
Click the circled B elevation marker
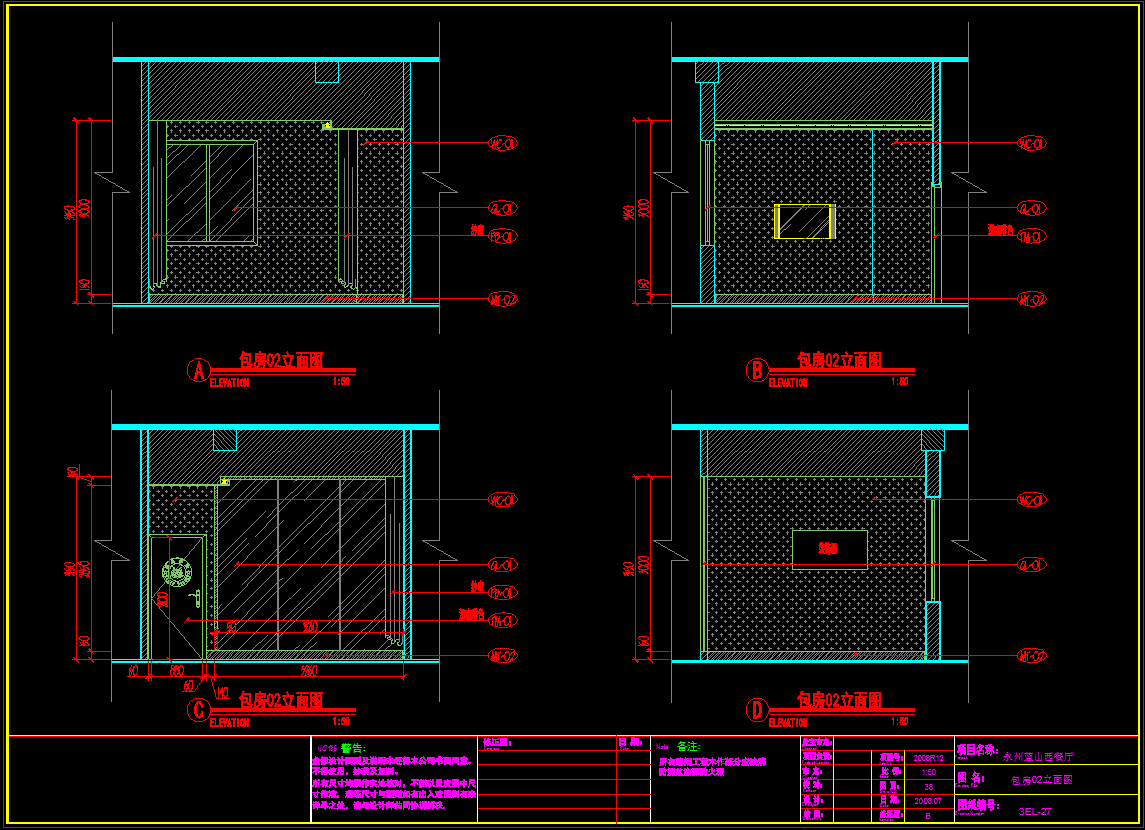coord(757,371)
